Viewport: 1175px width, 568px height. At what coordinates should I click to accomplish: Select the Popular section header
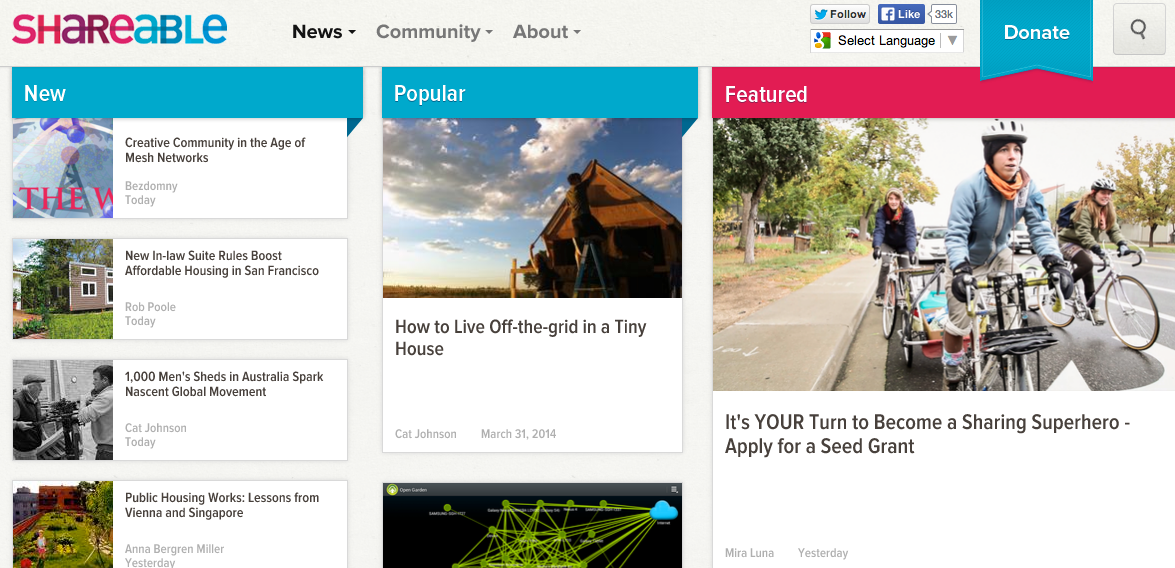pos(429,94)
